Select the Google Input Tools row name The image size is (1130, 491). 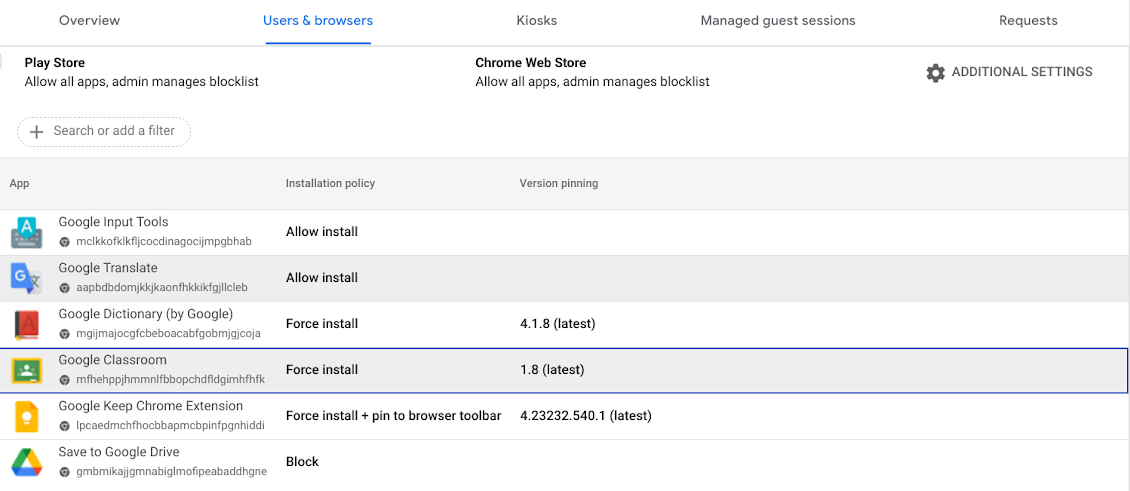tap(113, 222)
